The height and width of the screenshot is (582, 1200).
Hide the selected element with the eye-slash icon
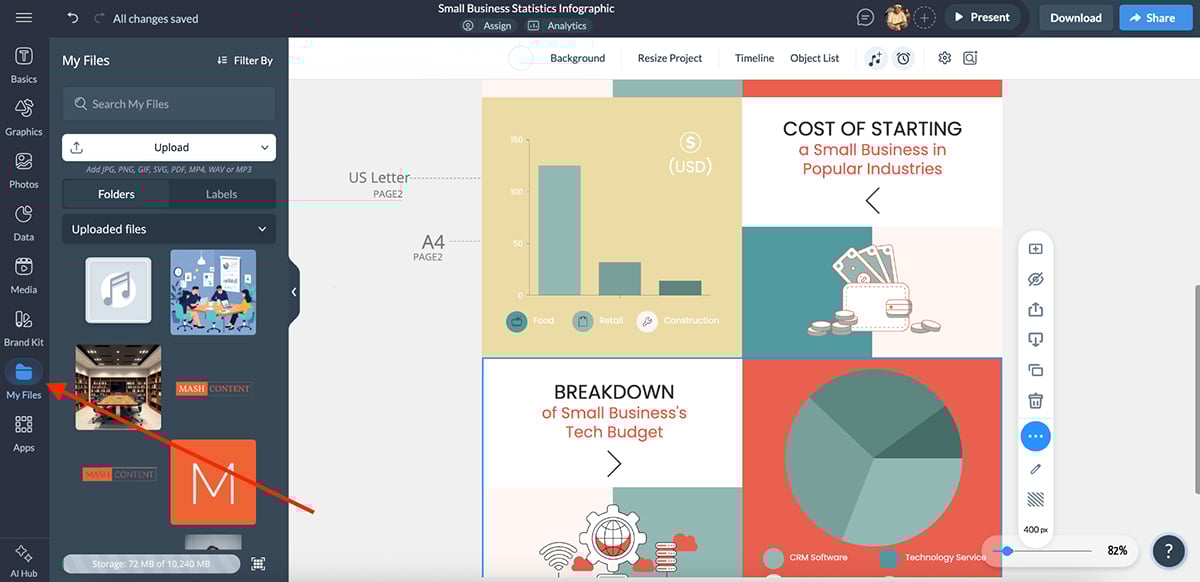tap(1035, 278)
